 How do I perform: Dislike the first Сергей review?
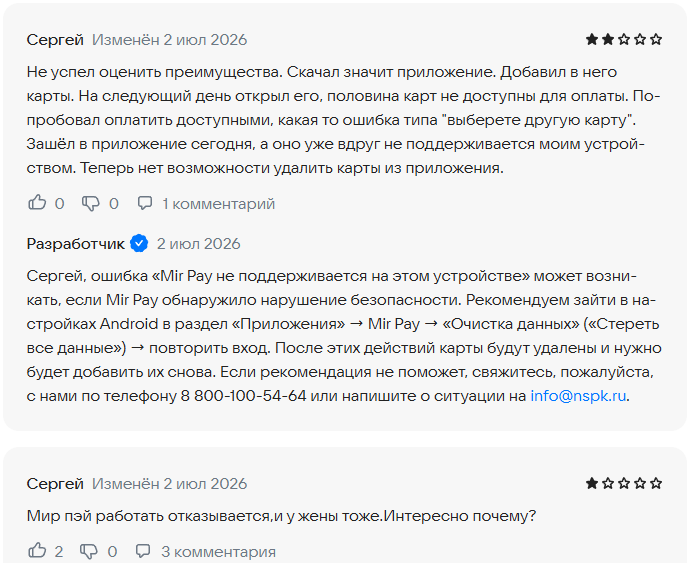point(90,203)
